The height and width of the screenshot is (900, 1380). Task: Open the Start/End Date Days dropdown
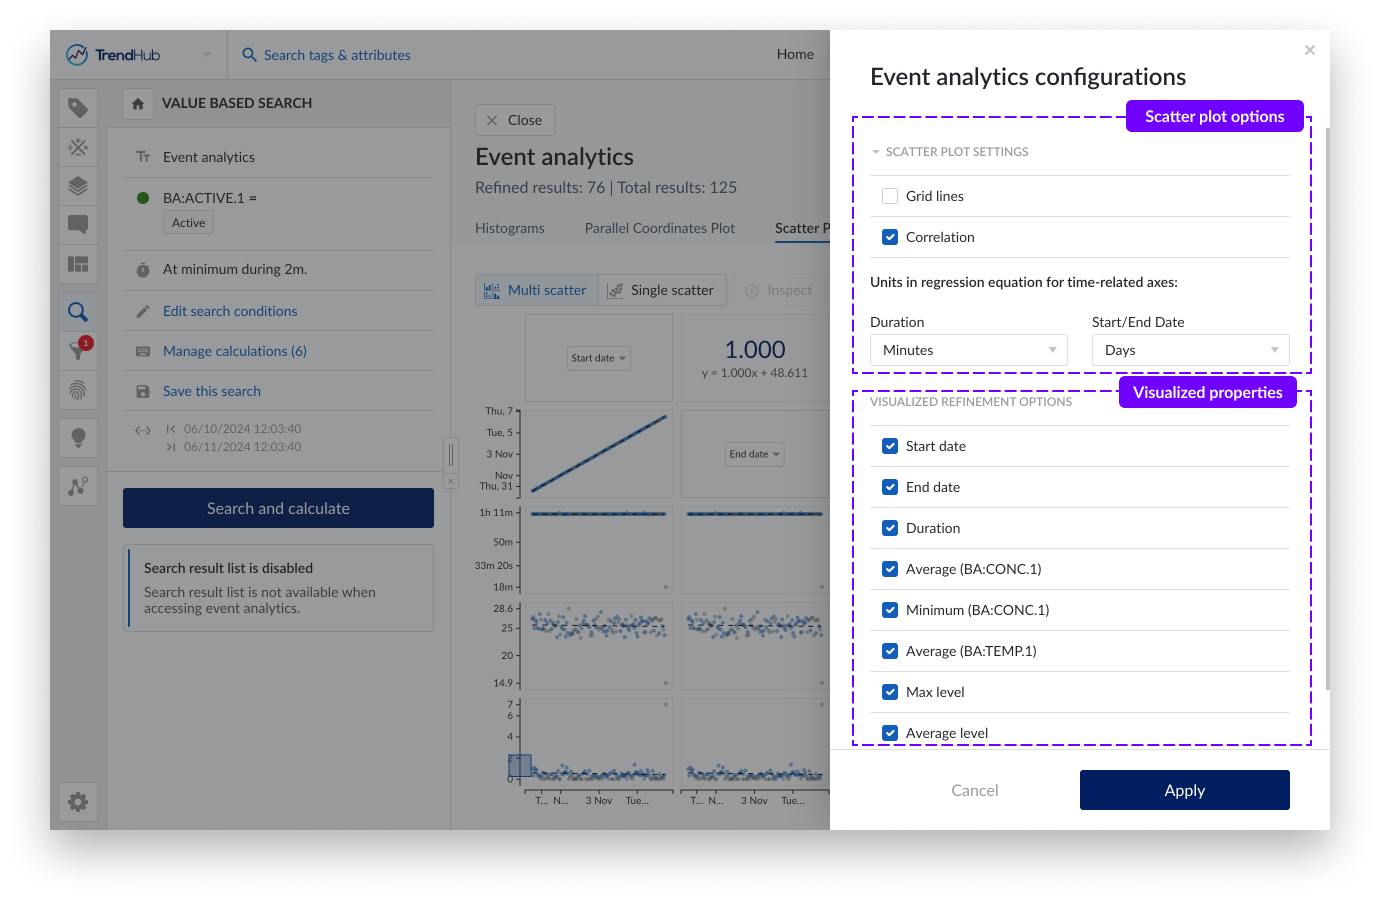click(1190, 350)
